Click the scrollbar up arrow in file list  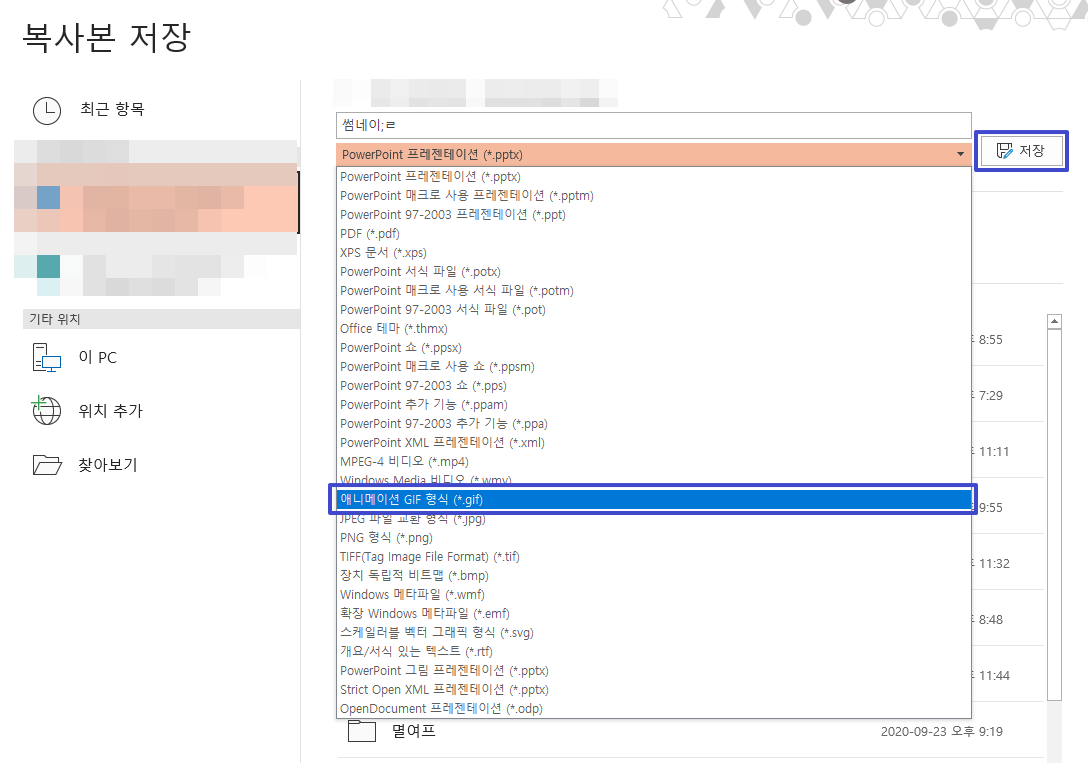pyautogui.click(x=1054, y=321)
